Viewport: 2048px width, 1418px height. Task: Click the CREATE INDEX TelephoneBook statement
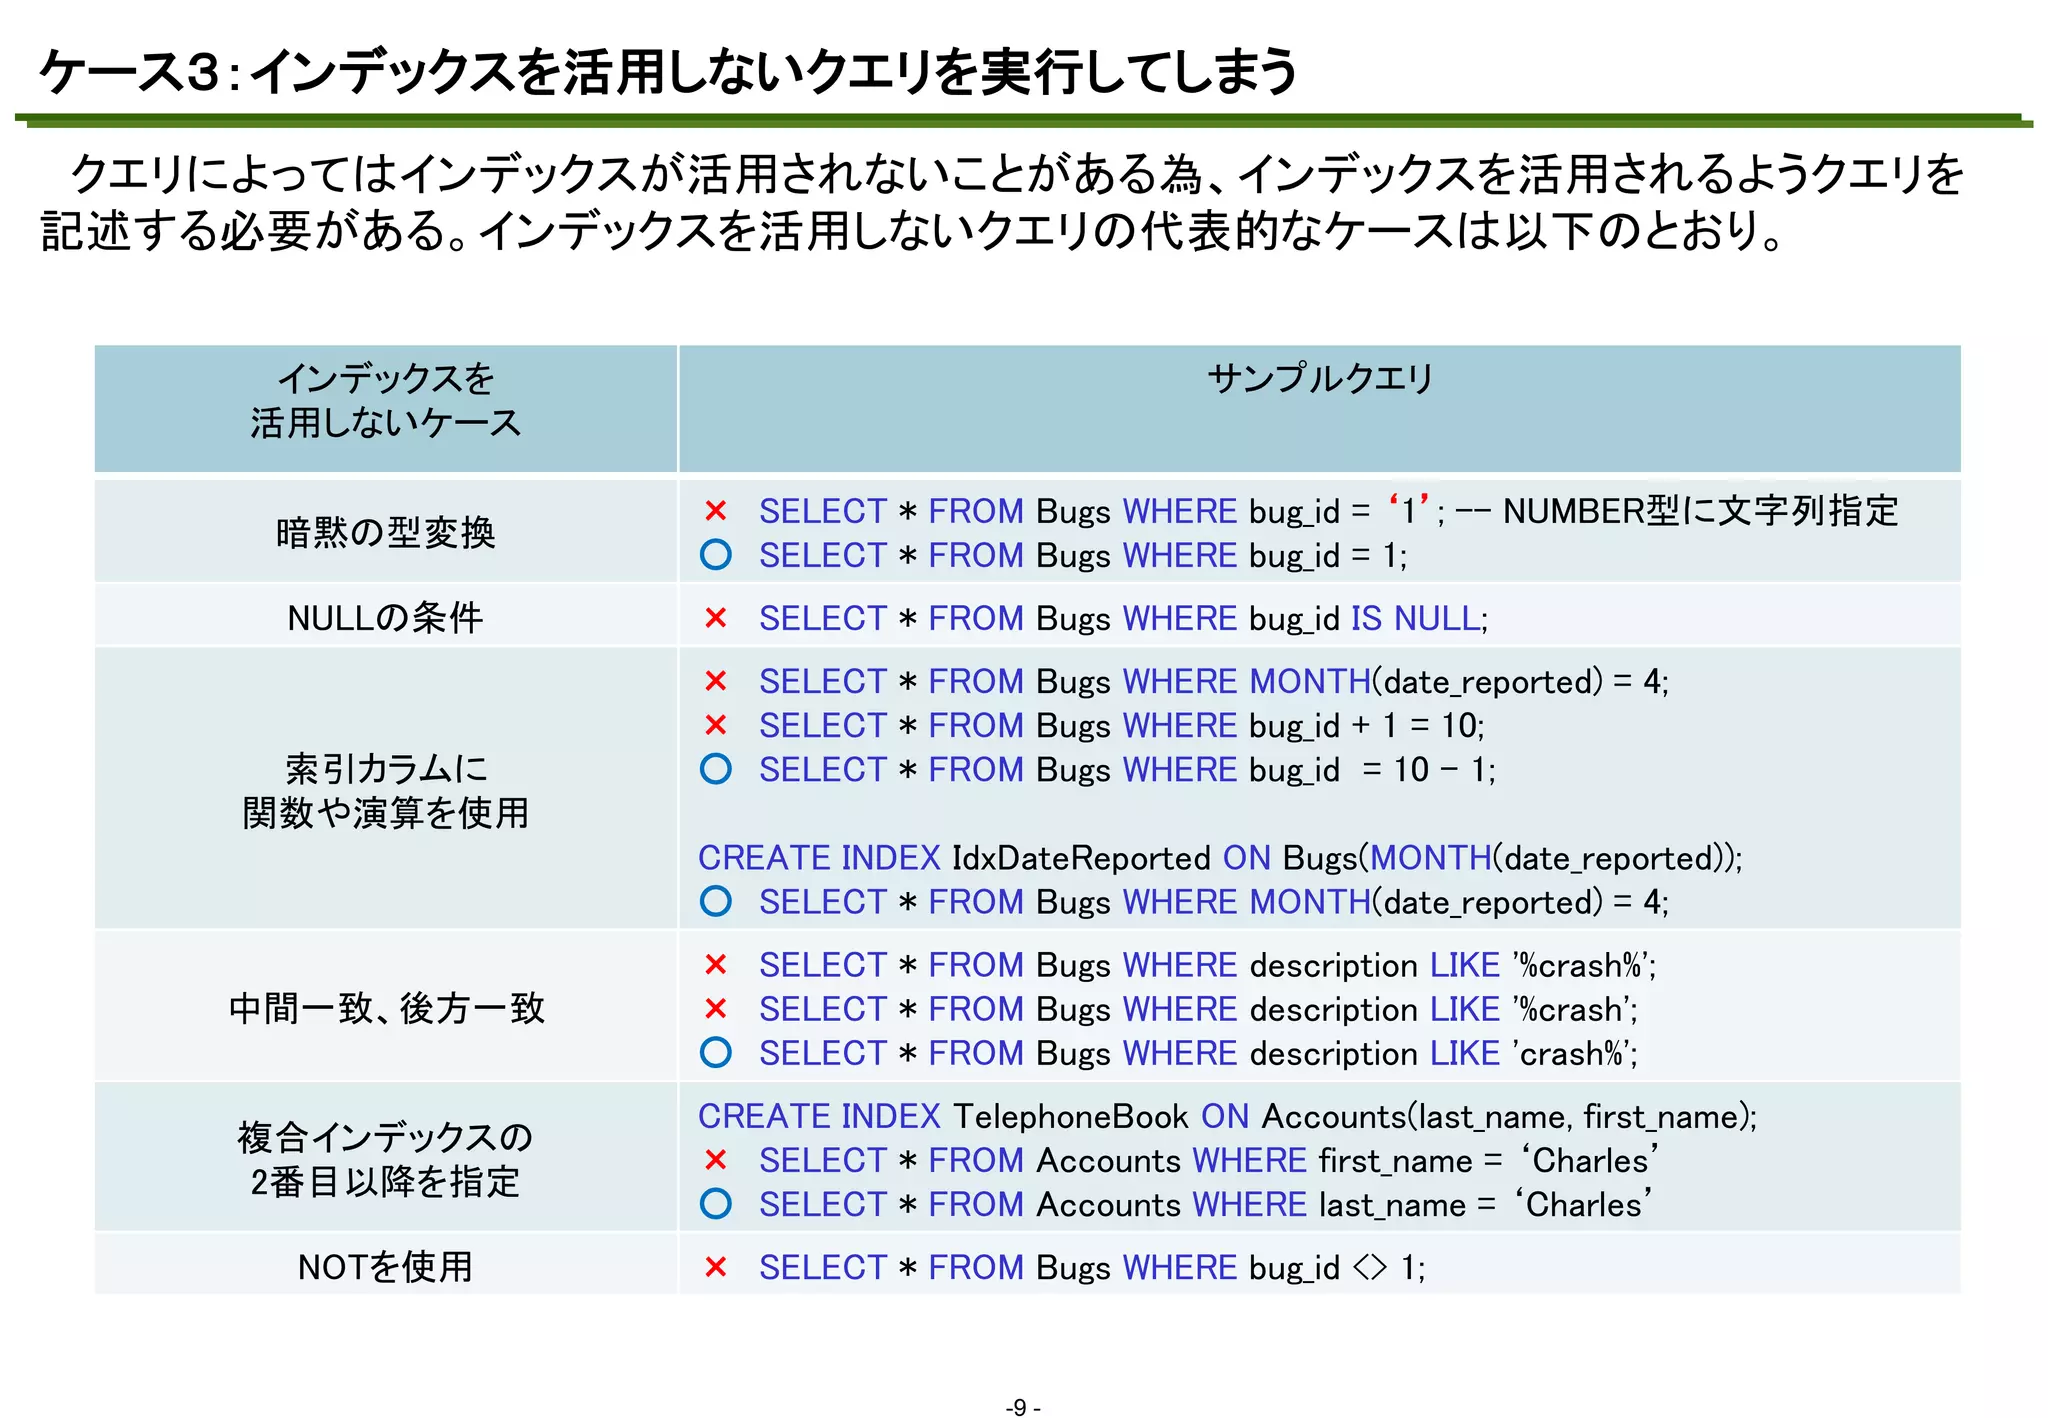[1227, 1116]
